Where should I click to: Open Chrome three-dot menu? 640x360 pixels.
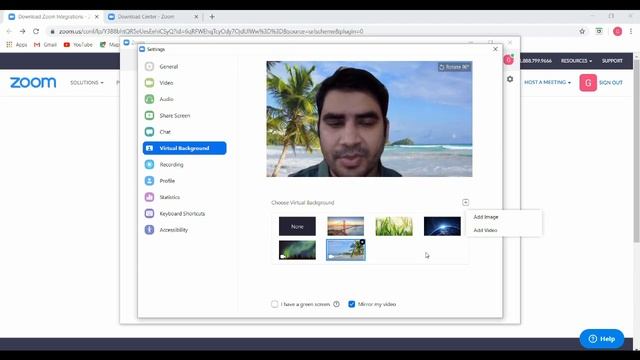tap(631, 31)
